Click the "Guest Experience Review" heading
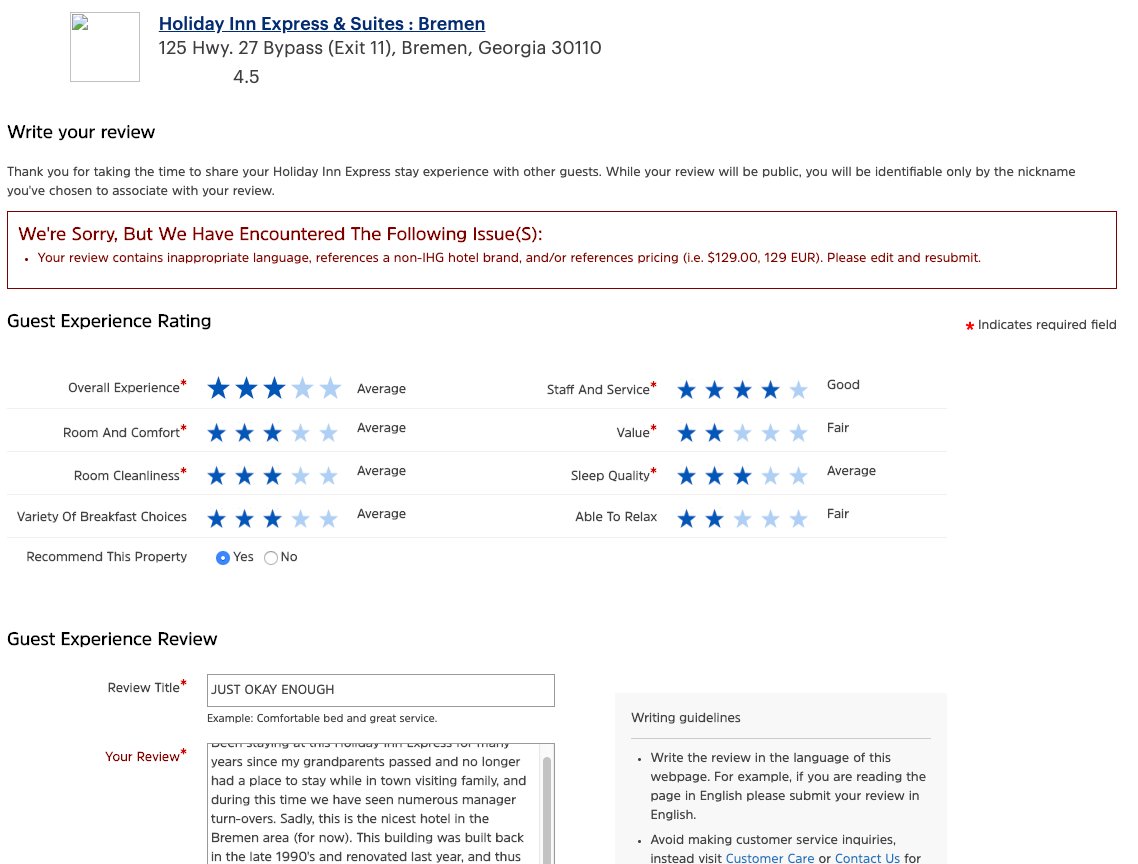The width and height of the screenshot is (1138, 864). coord(112,639)
